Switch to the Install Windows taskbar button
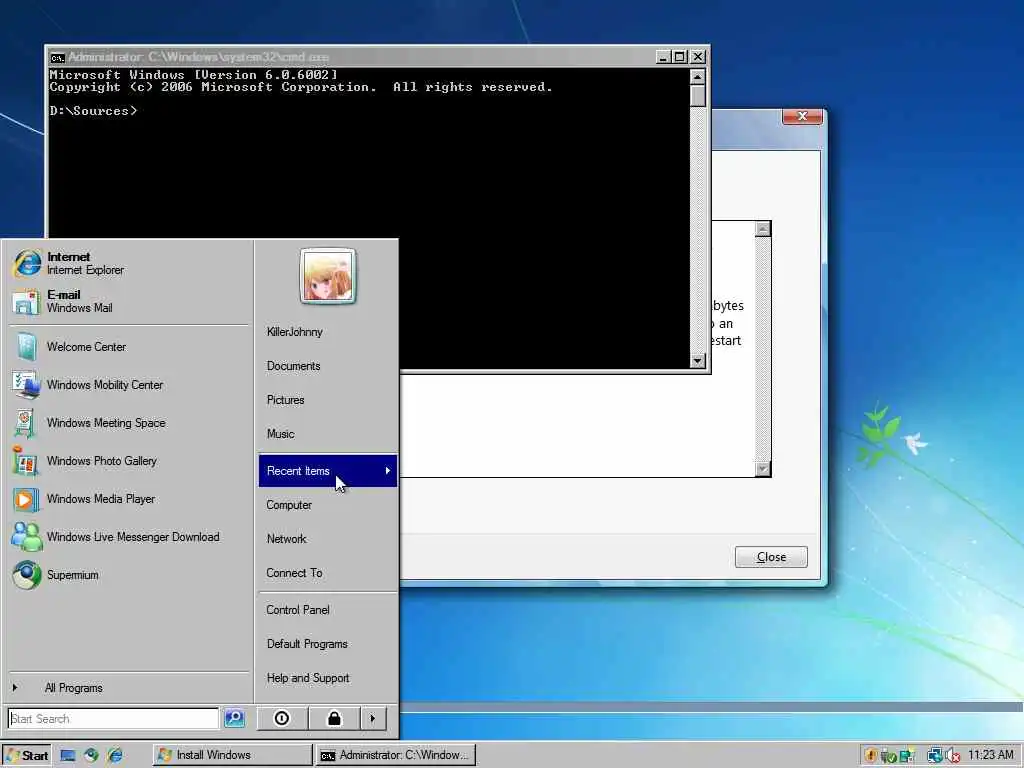Image resolution: width=1024 pixels, height=768 pixels. [x=233, y=755]
